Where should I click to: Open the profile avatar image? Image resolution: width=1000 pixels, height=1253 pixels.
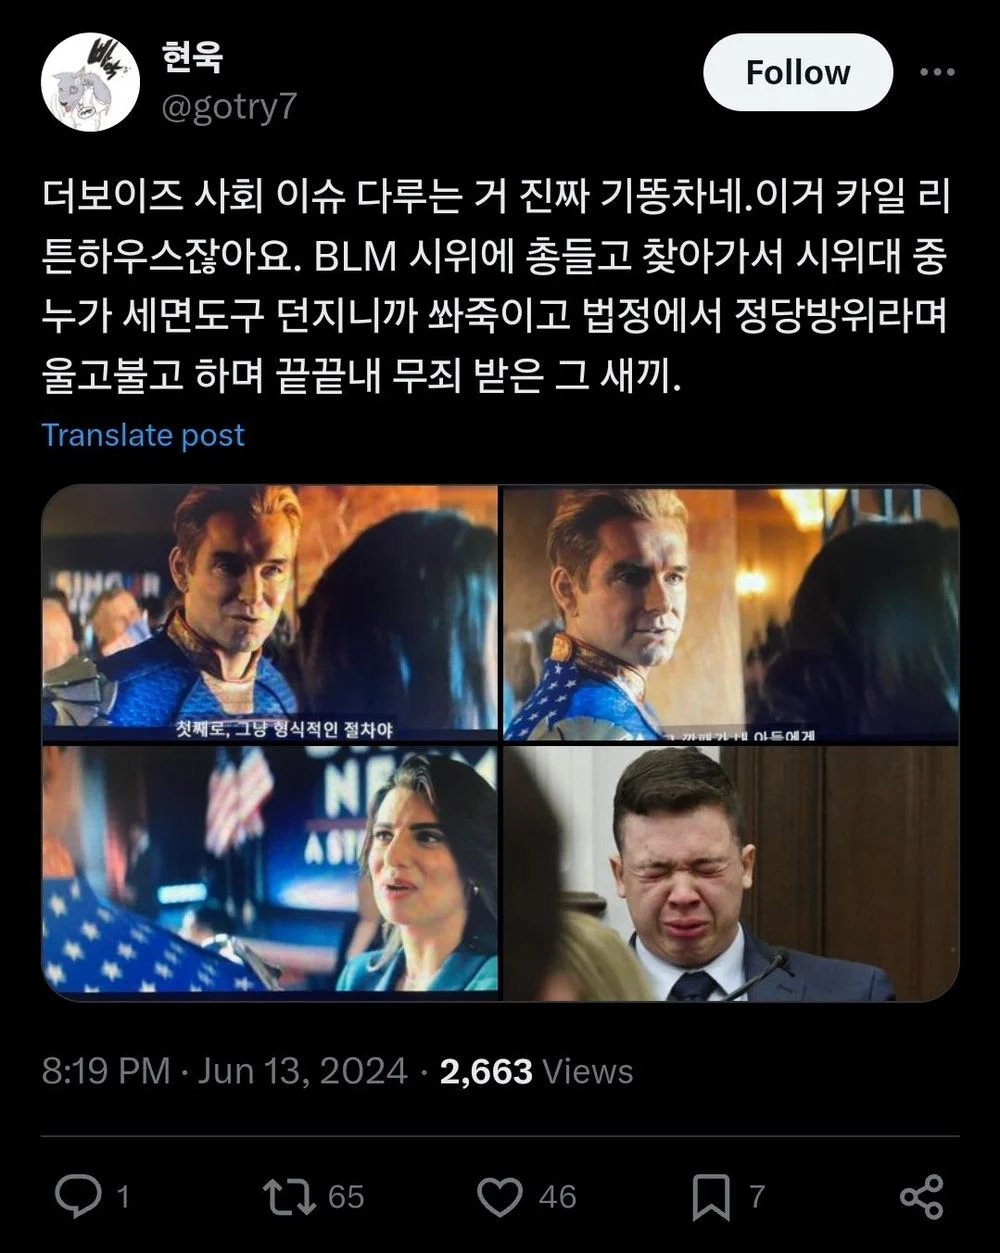(x=90, y=82)
